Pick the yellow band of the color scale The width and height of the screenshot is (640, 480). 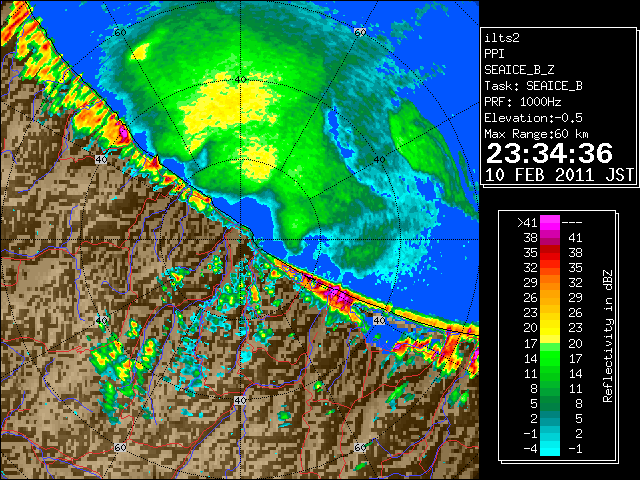550,329
